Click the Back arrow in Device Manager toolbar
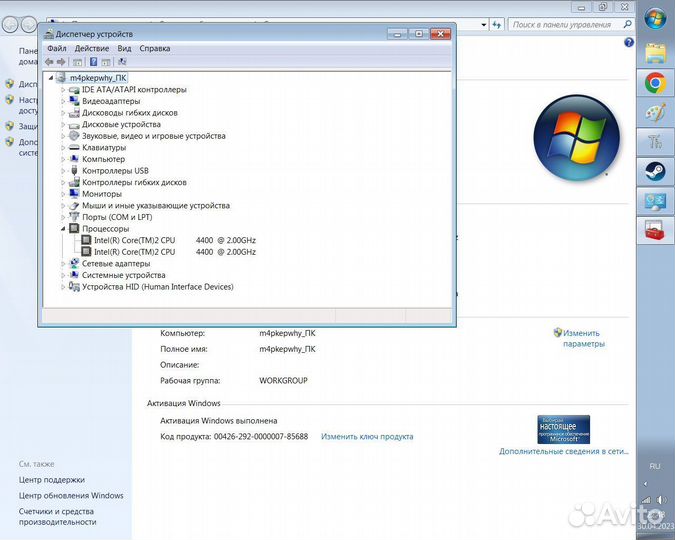 tap(49, 62)
